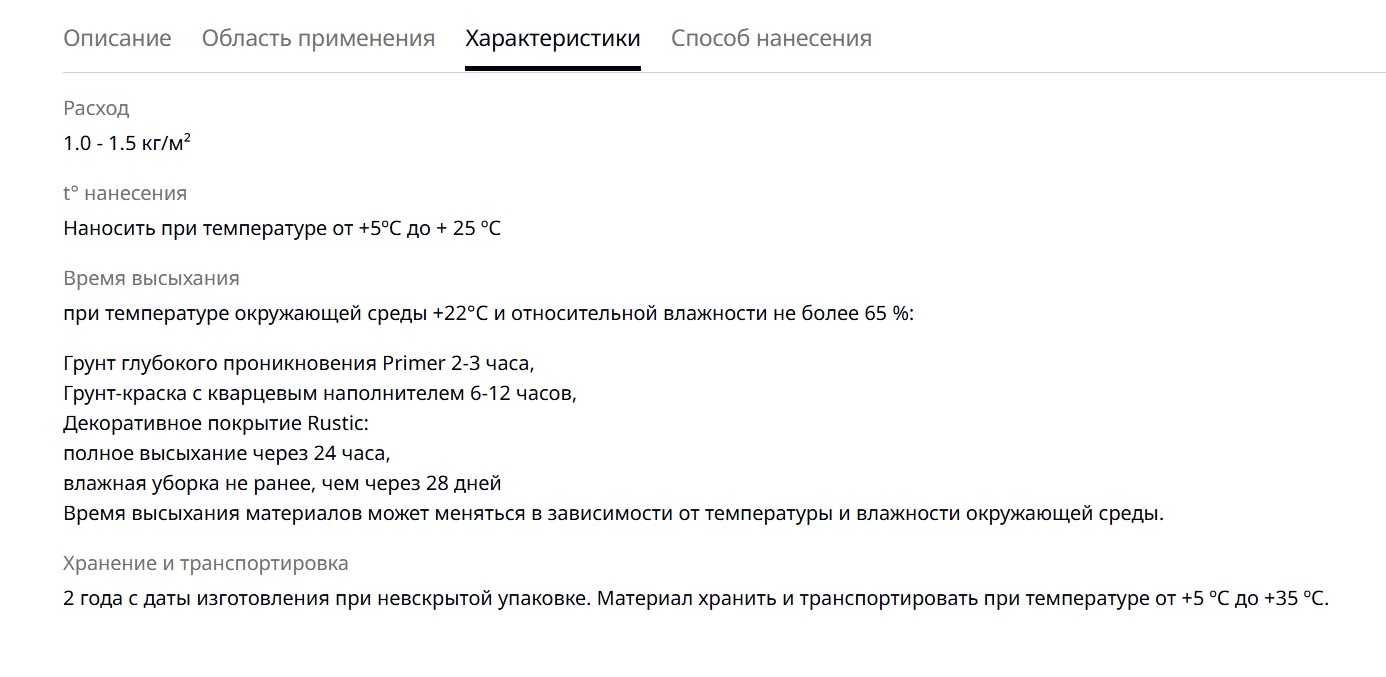
Task: Click the полное высыхание через 24 часа line
Action: tap(227, 453)
